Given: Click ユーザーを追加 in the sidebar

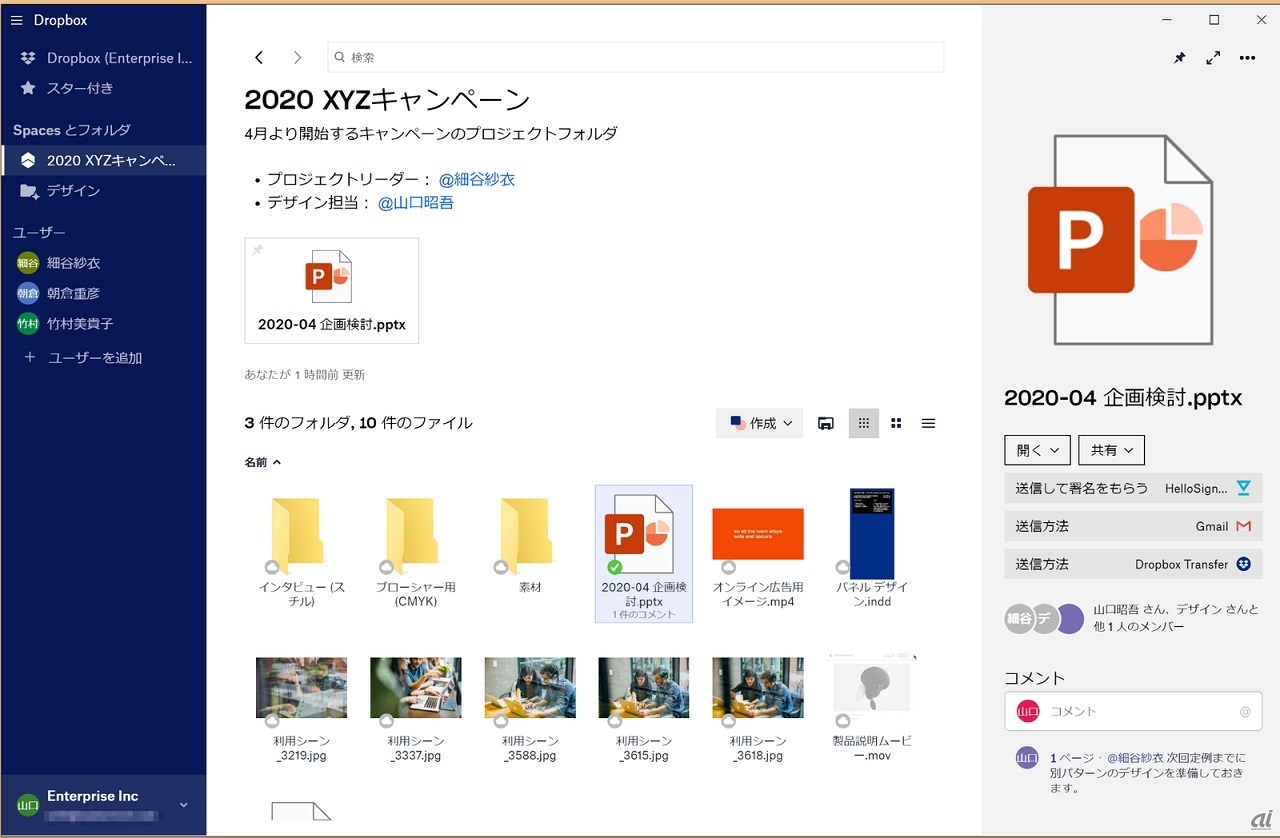Looking at the screenshot, I should pos(95,358).
